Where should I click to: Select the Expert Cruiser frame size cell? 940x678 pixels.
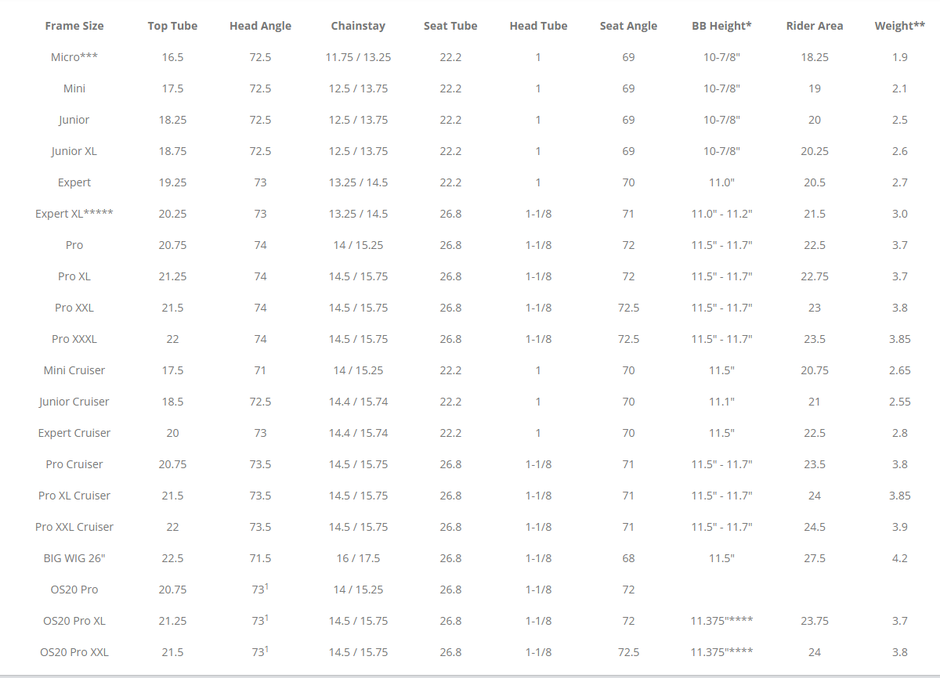tap(74, 433)
